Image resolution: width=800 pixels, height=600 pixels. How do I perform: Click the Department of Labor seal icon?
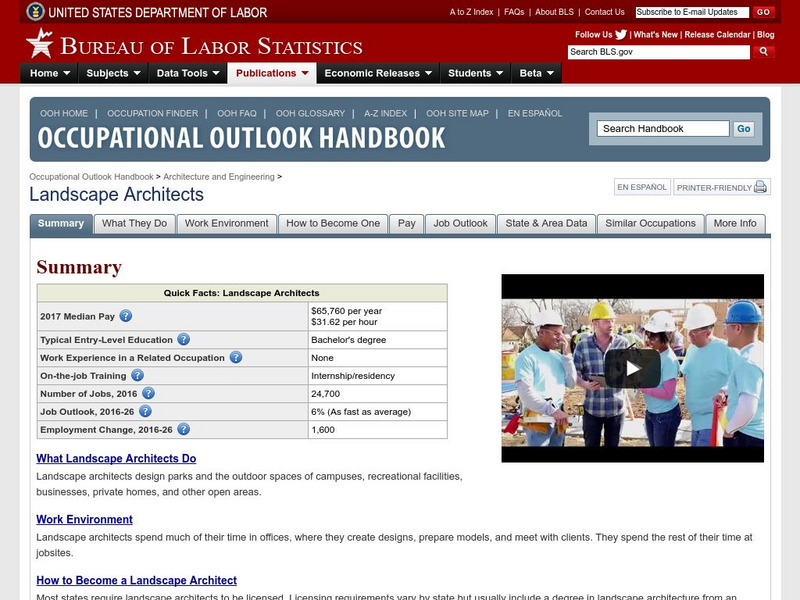[35, 11]
